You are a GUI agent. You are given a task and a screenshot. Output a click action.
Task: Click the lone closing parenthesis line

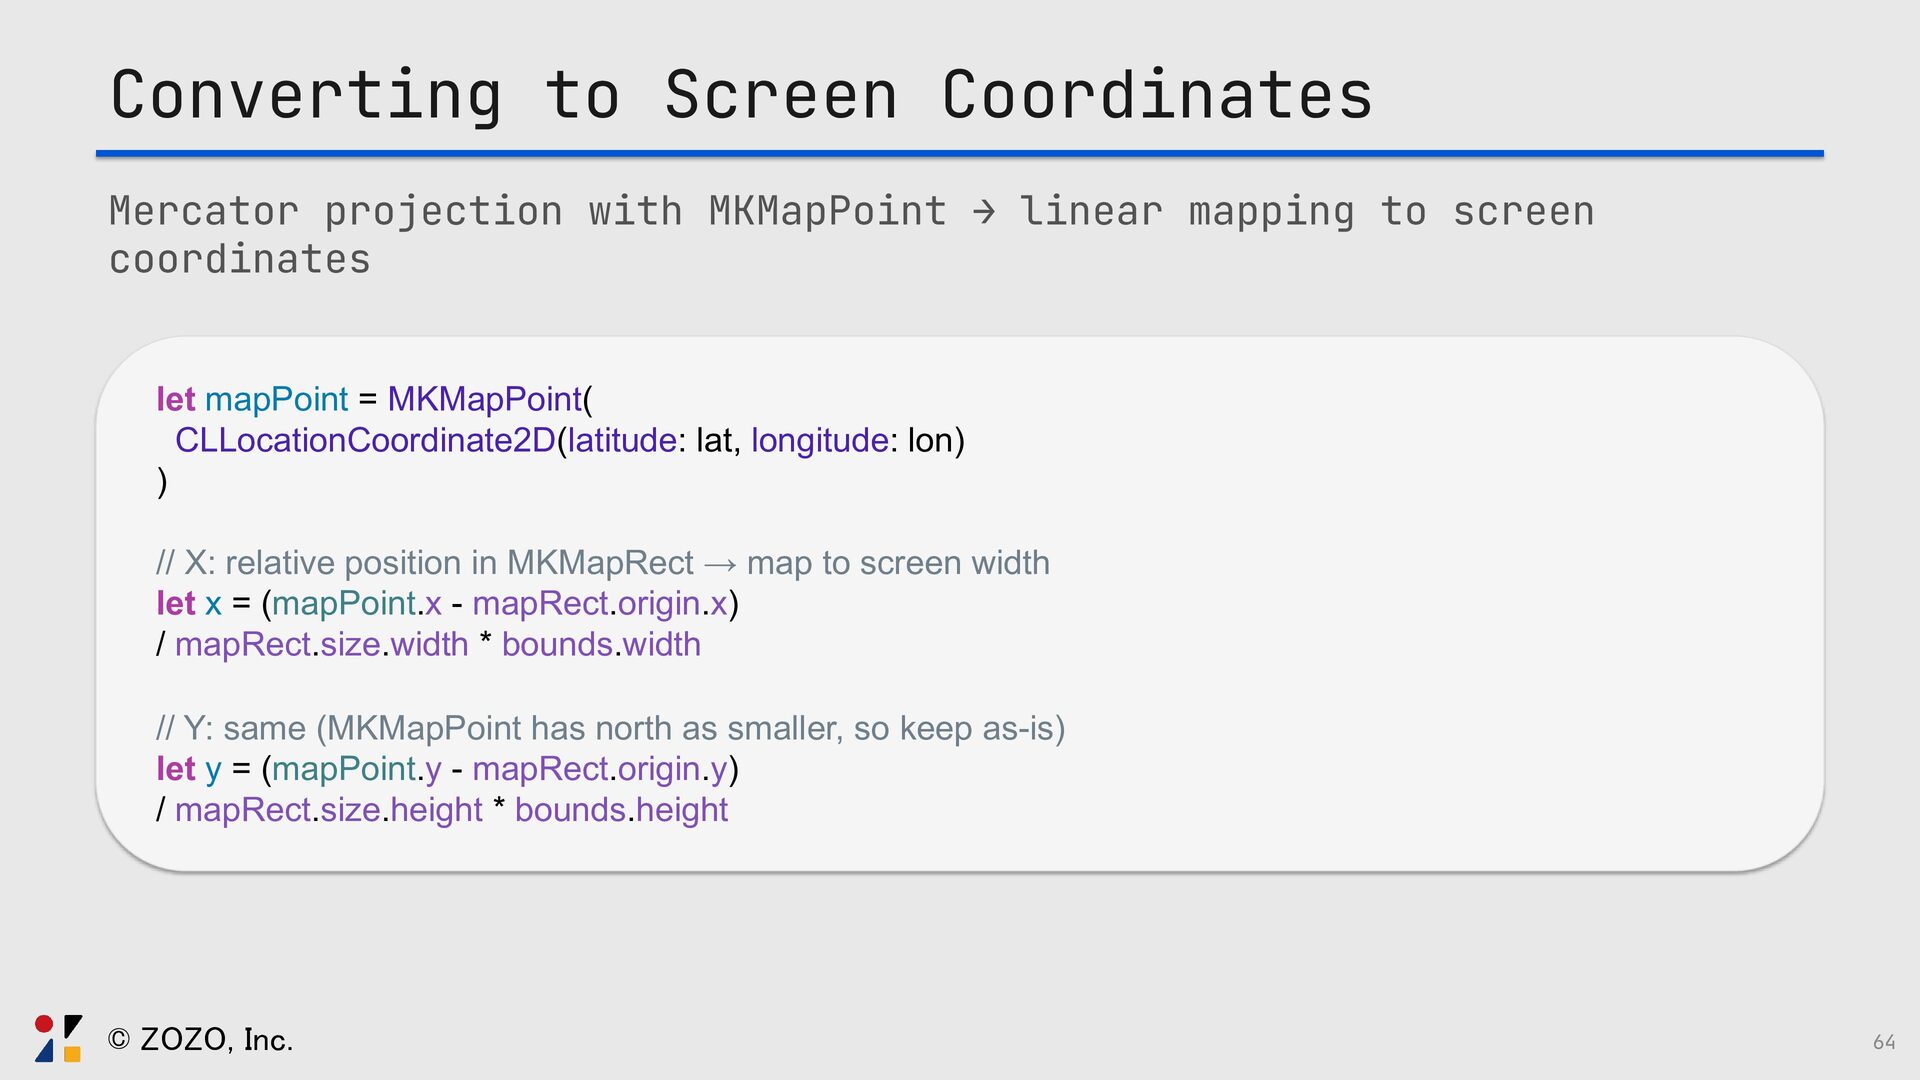(162, 481)
